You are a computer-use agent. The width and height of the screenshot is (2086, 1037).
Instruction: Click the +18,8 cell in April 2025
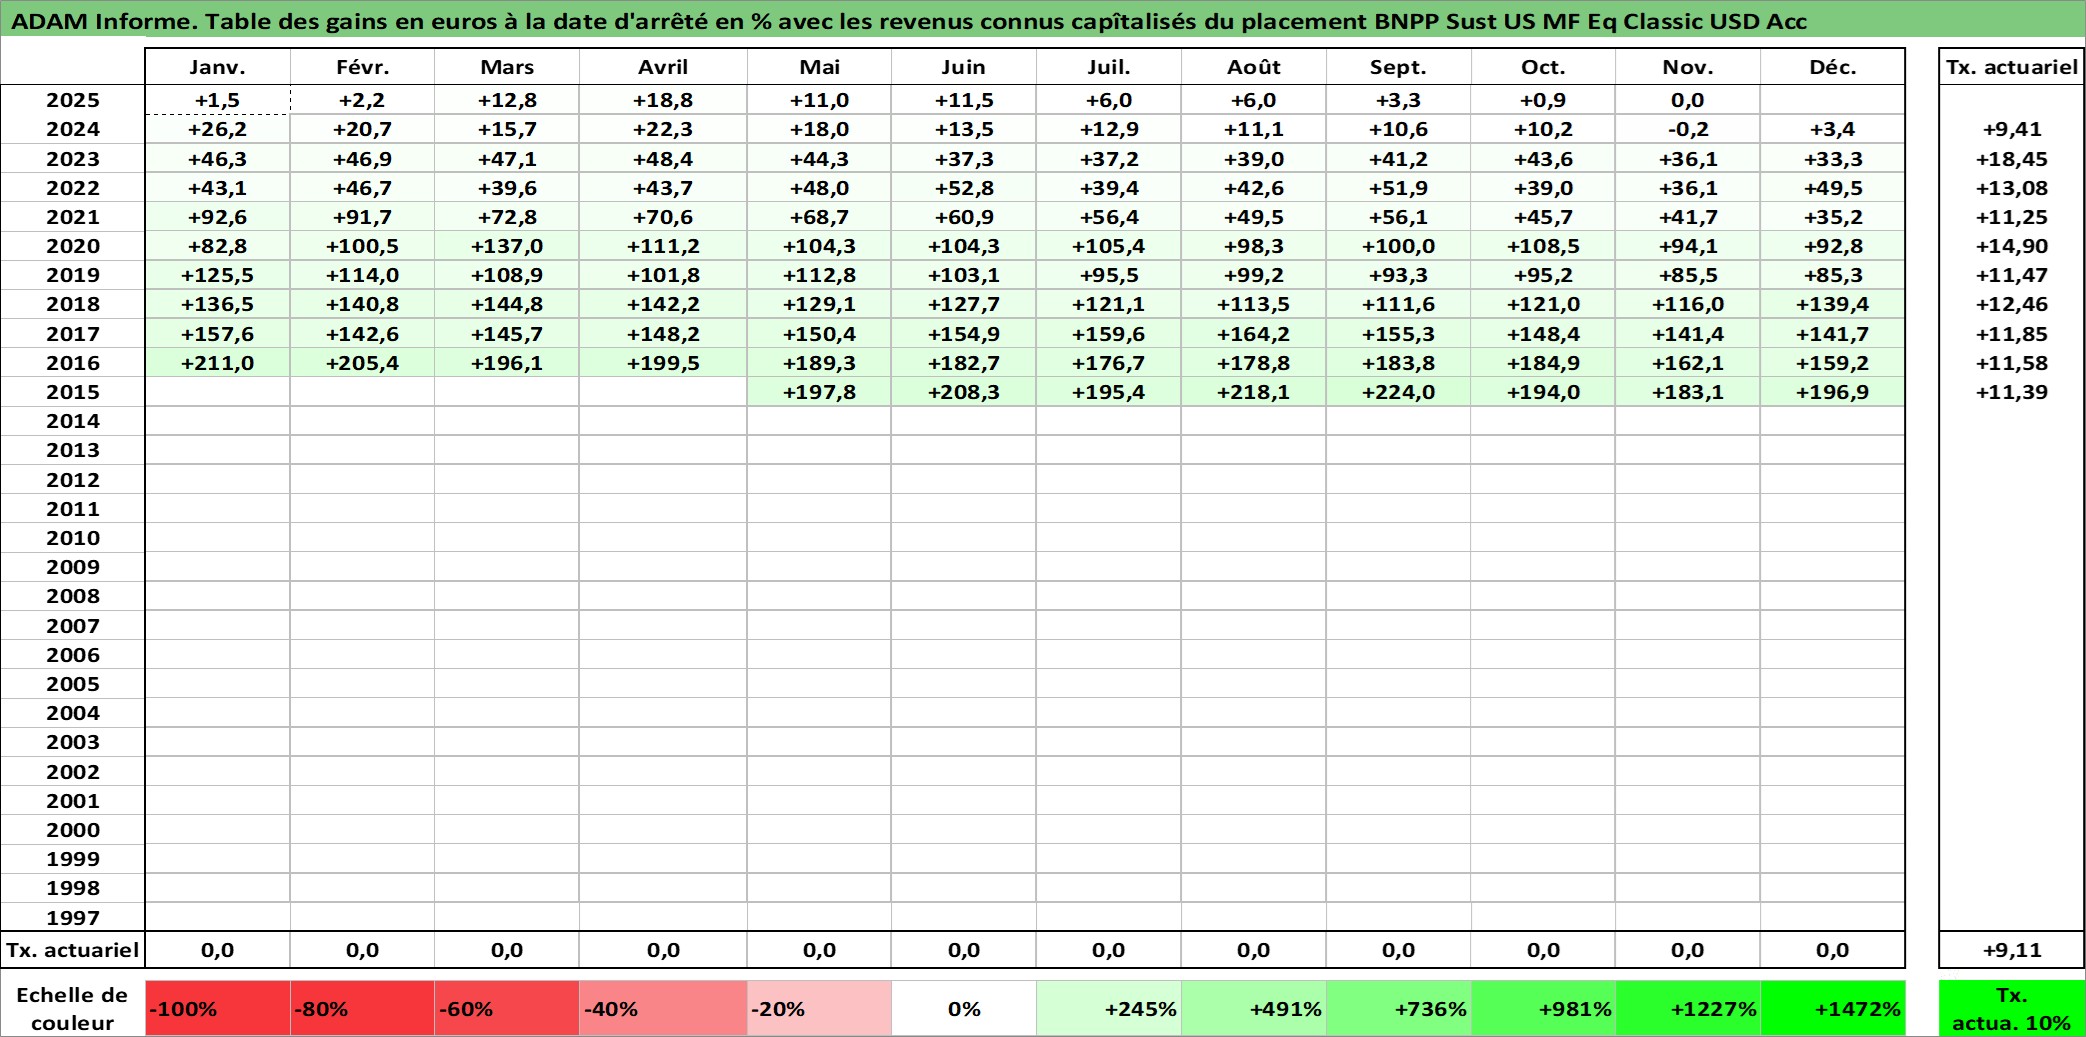[x=663, y=100]
